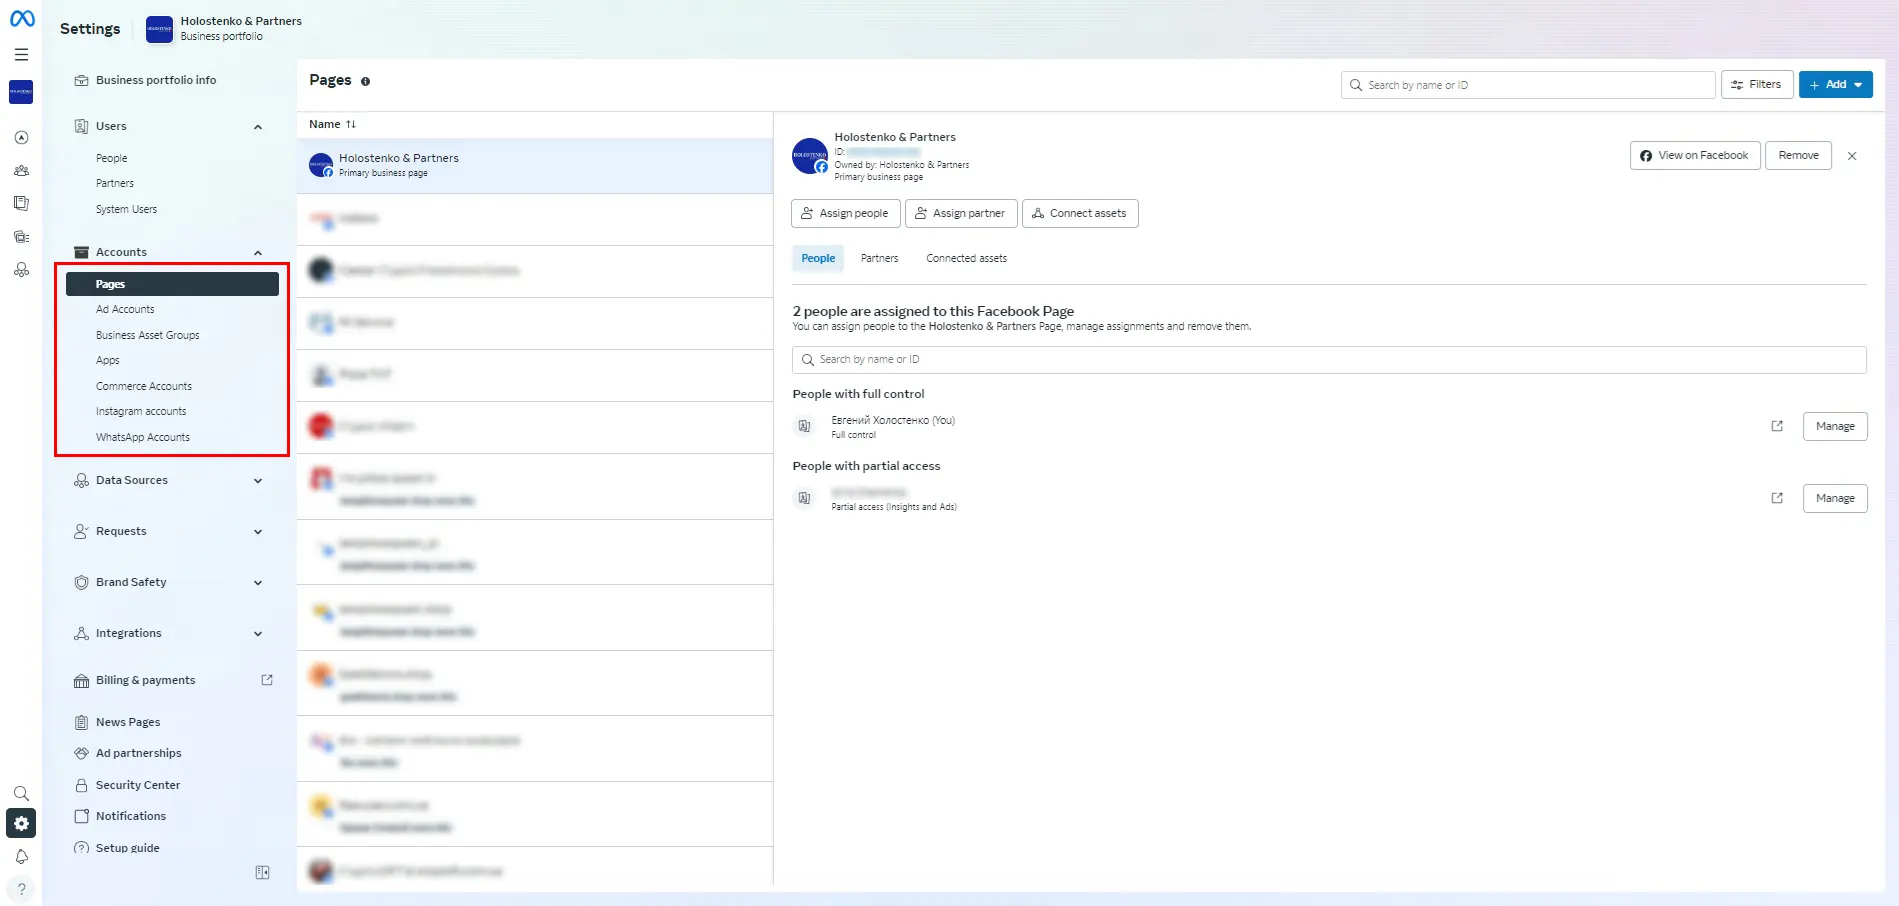
Task: Expand the Integrations section
Action: [x=258, y=634]
